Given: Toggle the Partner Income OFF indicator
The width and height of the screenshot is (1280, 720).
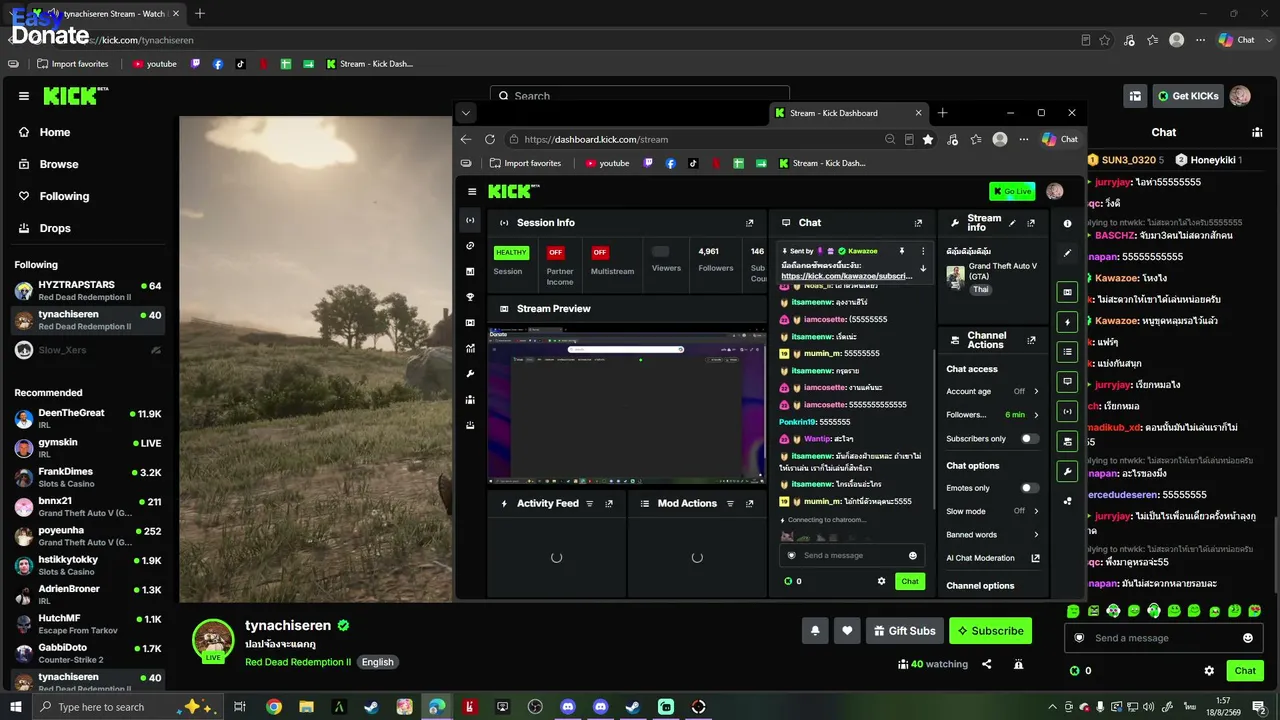Looking at the screenshot, I should click(556, 252).
